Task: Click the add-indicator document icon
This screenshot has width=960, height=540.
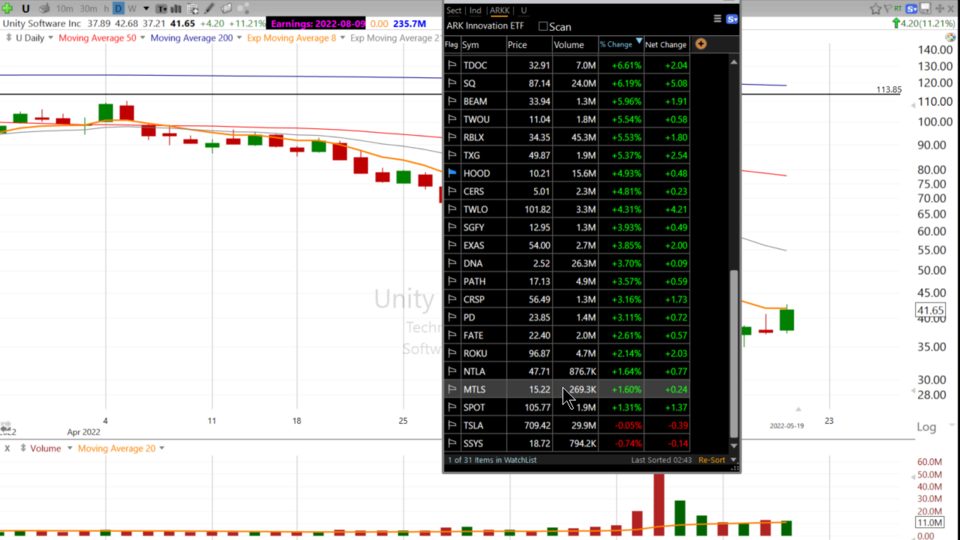Action: pos(193,9)
